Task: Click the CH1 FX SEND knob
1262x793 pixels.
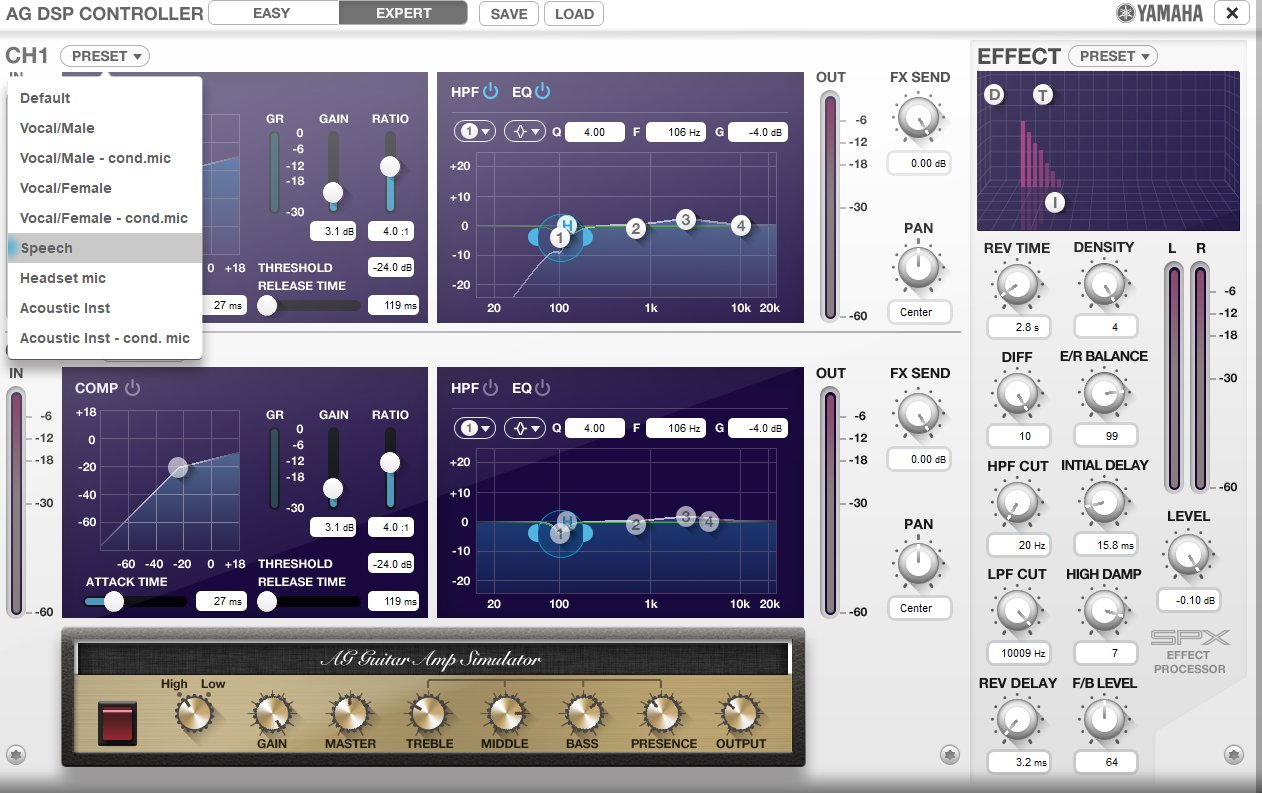Action: [x=918, y=119]
